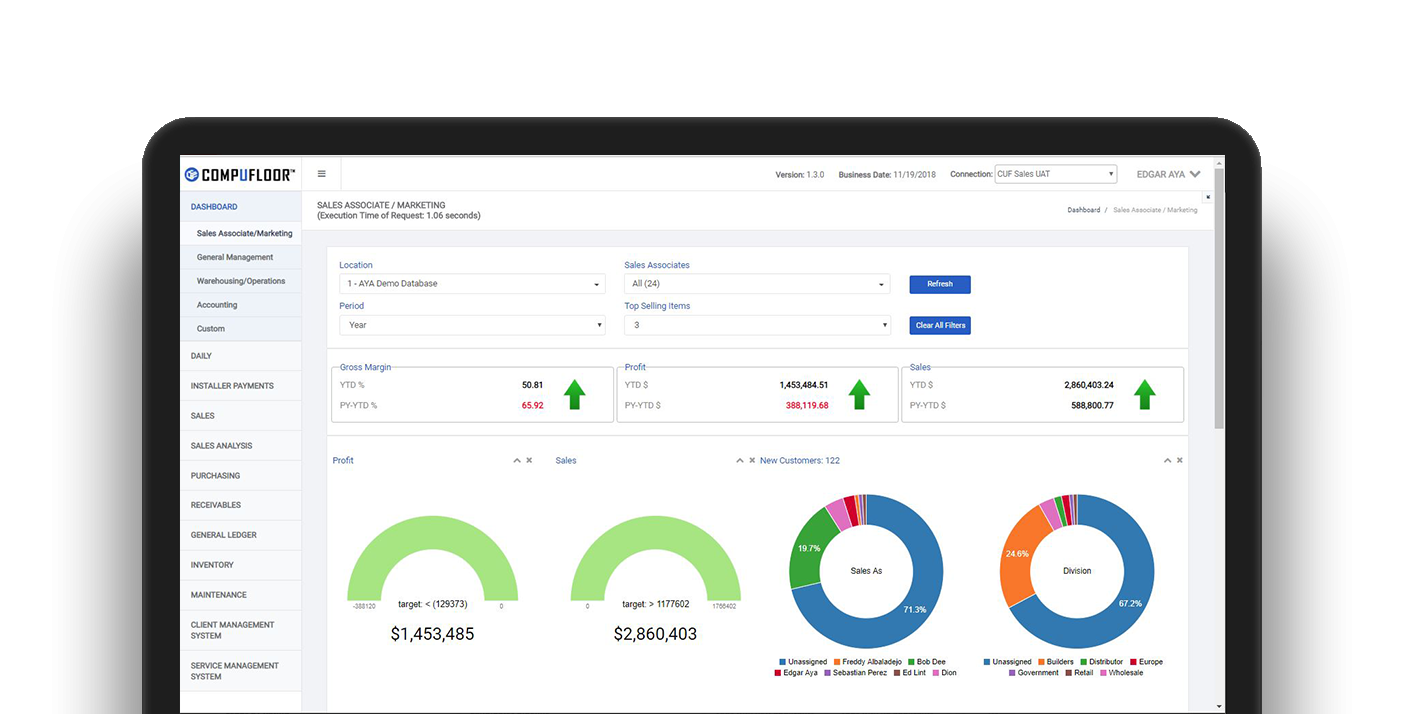
Task: Toggle Builders legend item in Division chart
Action: tap(1058, 662)
